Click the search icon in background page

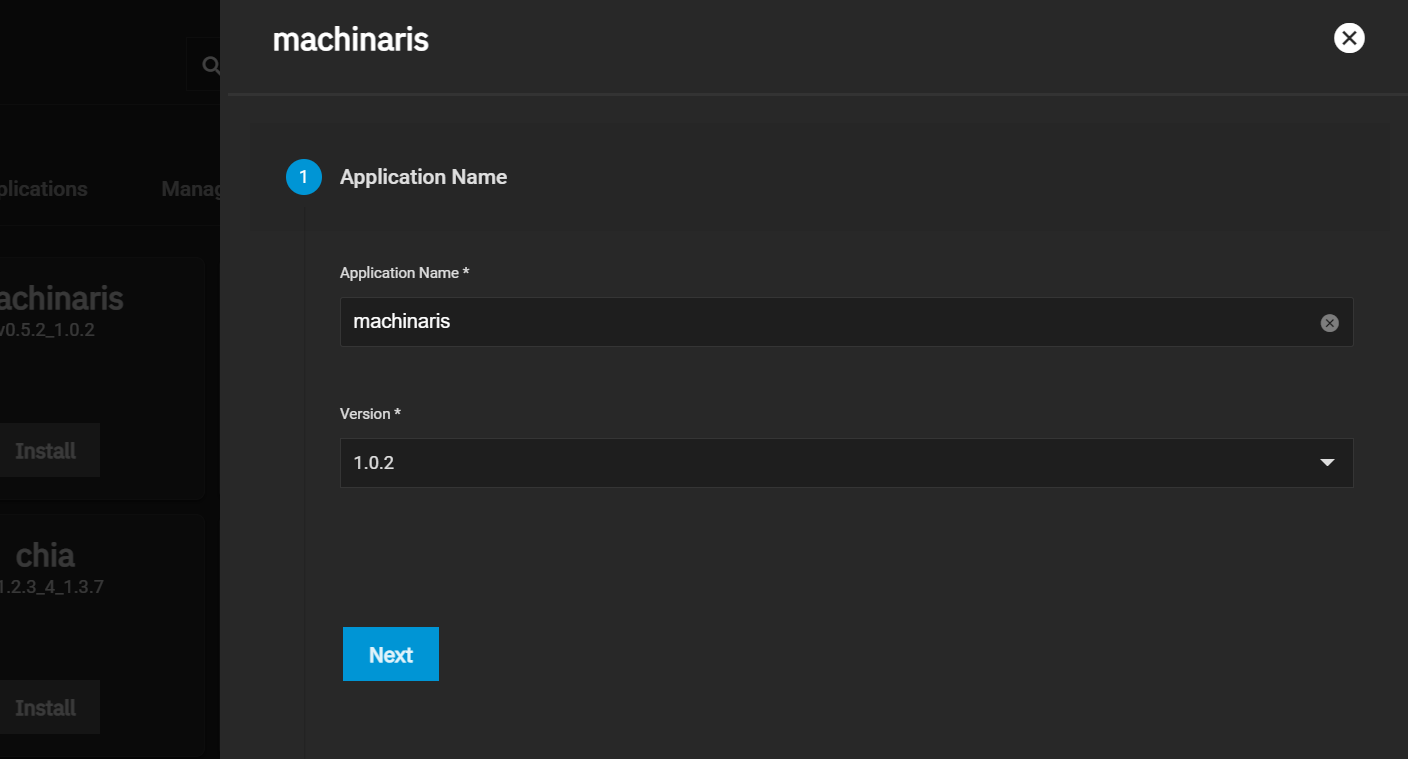(210, 65)
